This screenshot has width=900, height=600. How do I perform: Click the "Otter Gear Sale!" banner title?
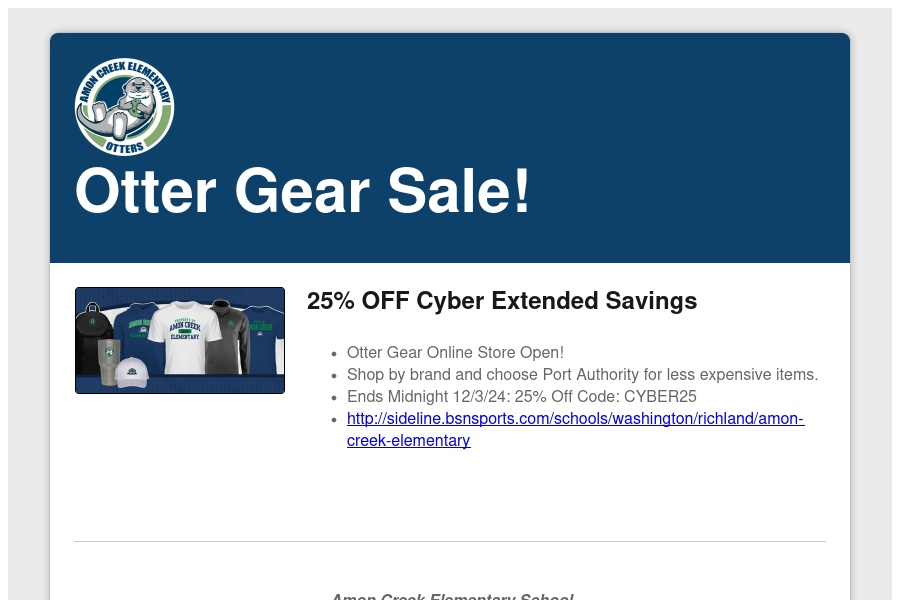point(302,191)
